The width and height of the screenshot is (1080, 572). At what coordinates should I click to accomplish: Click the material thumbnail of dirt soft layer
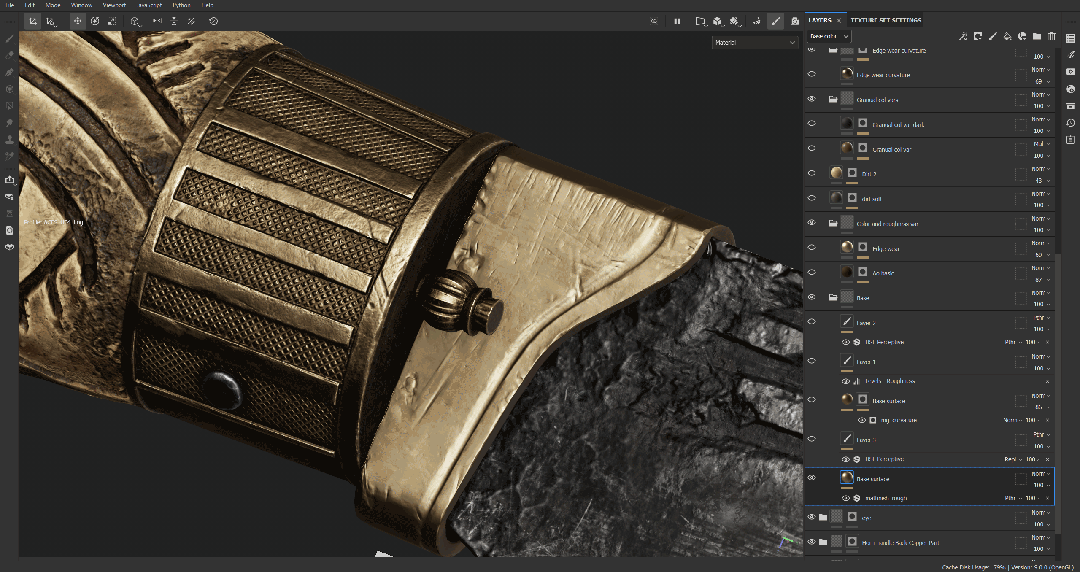click(836, 198)
